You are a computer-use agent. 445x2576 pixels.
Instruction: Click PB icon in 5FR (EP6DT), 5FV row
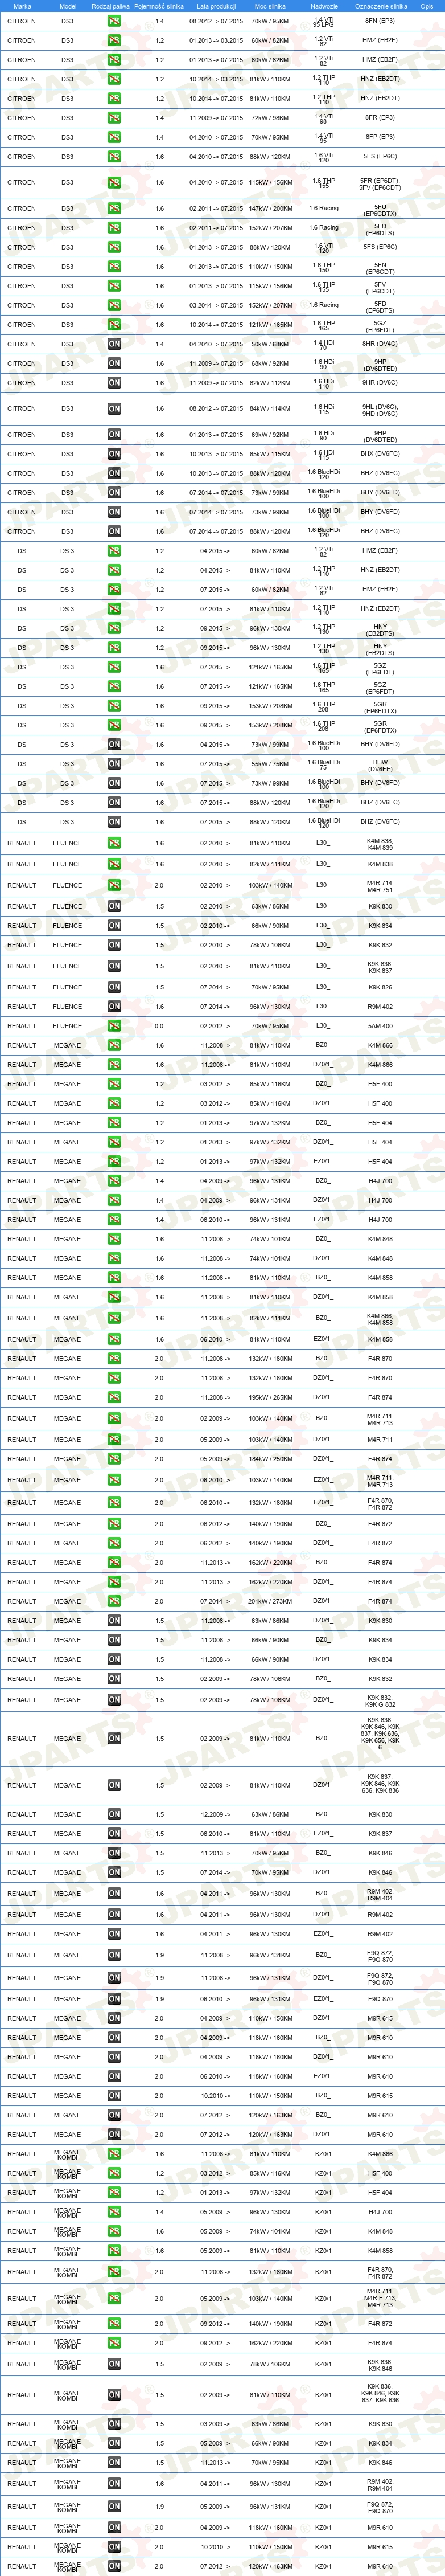pos(114,183)
